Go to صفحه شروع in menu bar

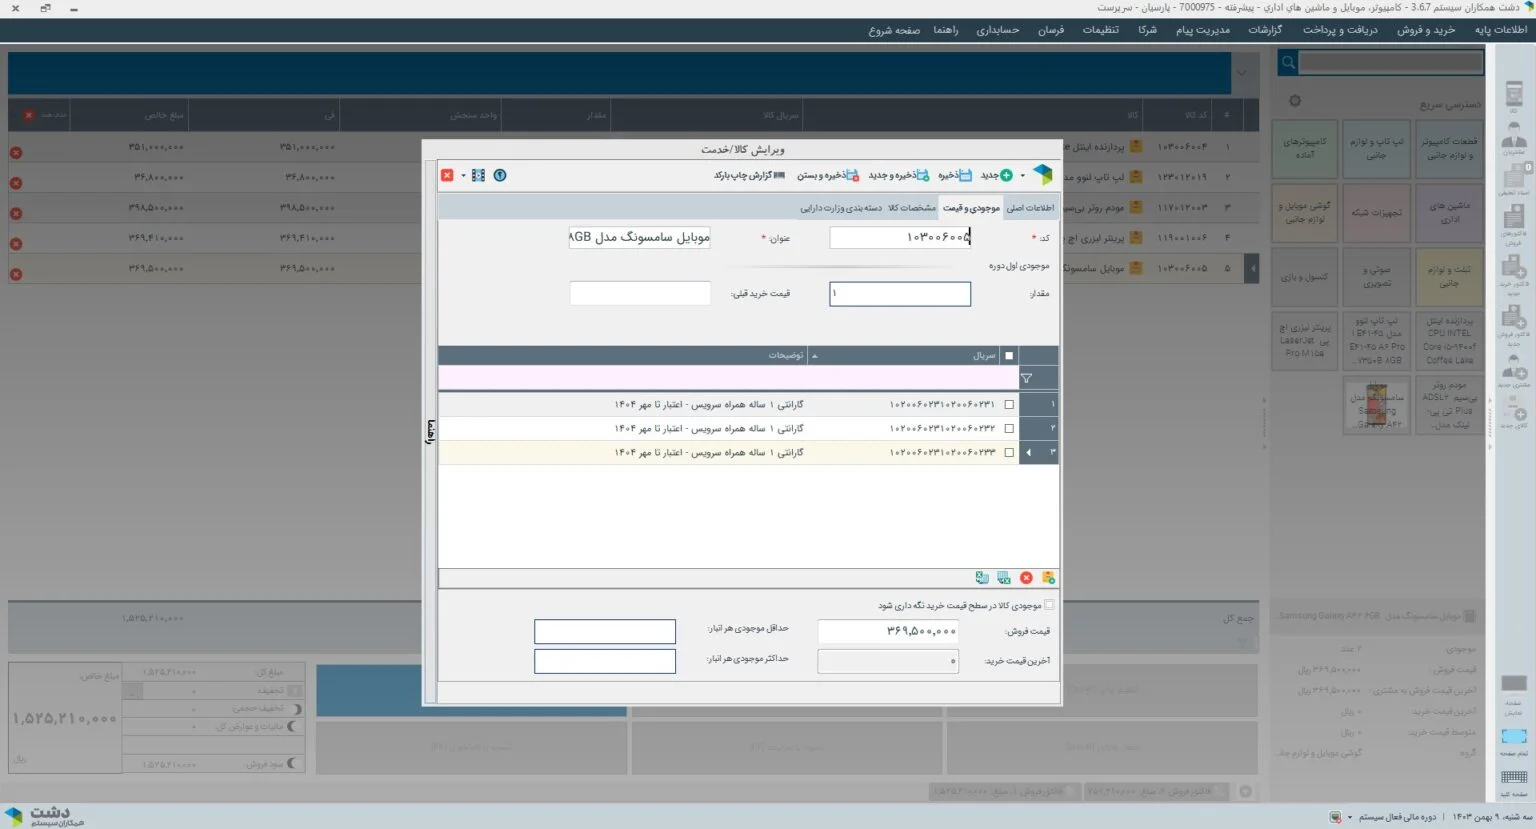coord(894,30)
